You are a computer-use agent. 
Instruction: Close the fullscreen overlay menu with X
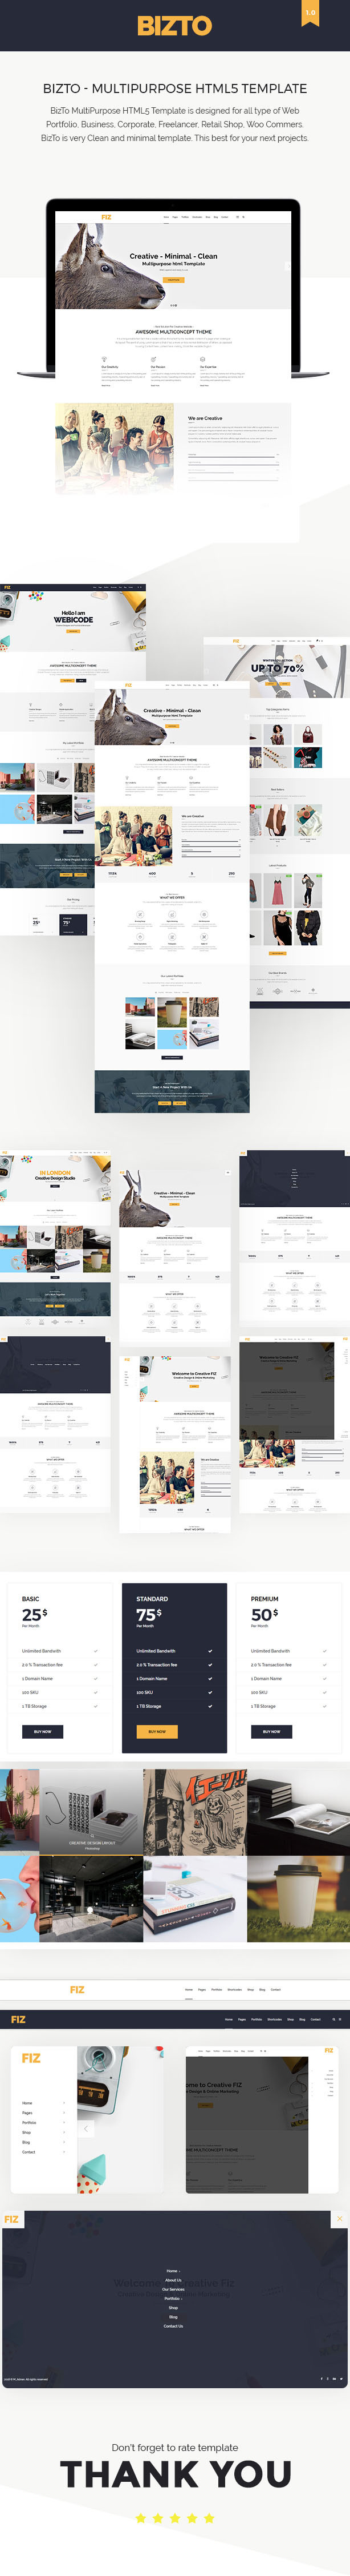[339, 2218]
